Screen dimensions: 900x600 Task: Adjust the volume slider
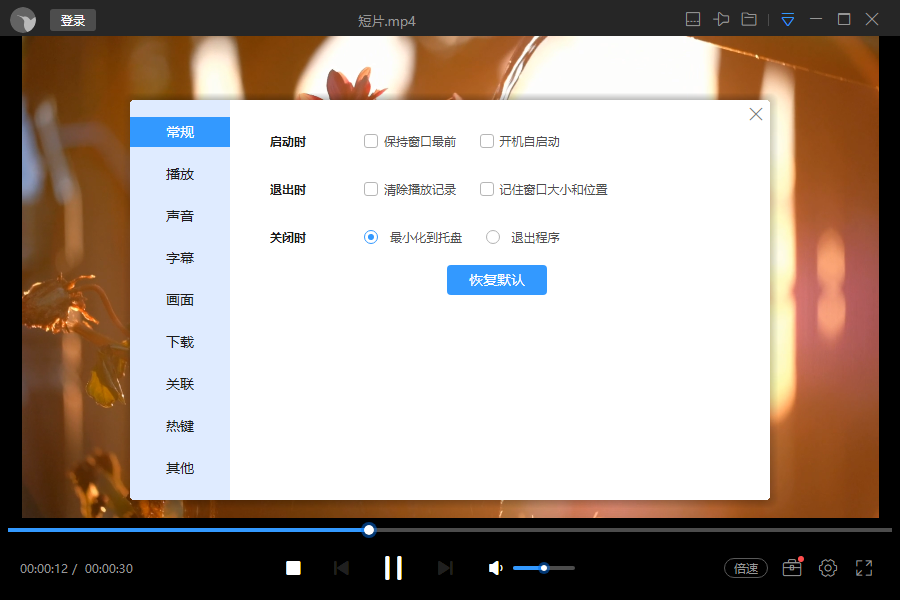point(543,567)
